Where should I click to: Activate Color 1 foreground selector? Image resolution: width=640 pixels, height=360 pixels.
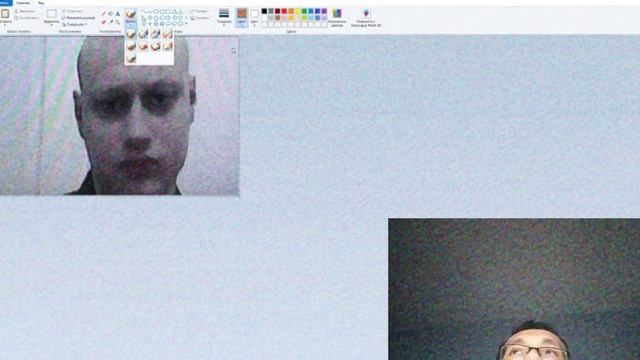pos(242,18)
